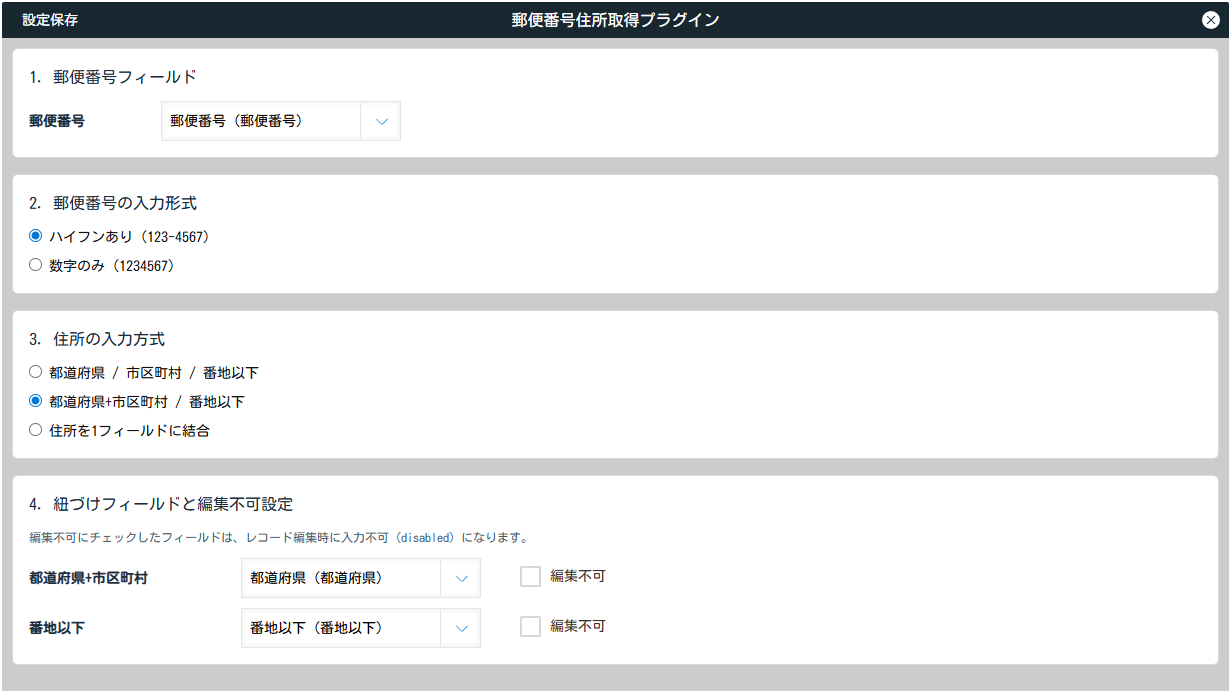This screenshot has width=1232, height=693.
Task: Open the 都道府県（都道府県） combo box
Action: pos(340,578)
